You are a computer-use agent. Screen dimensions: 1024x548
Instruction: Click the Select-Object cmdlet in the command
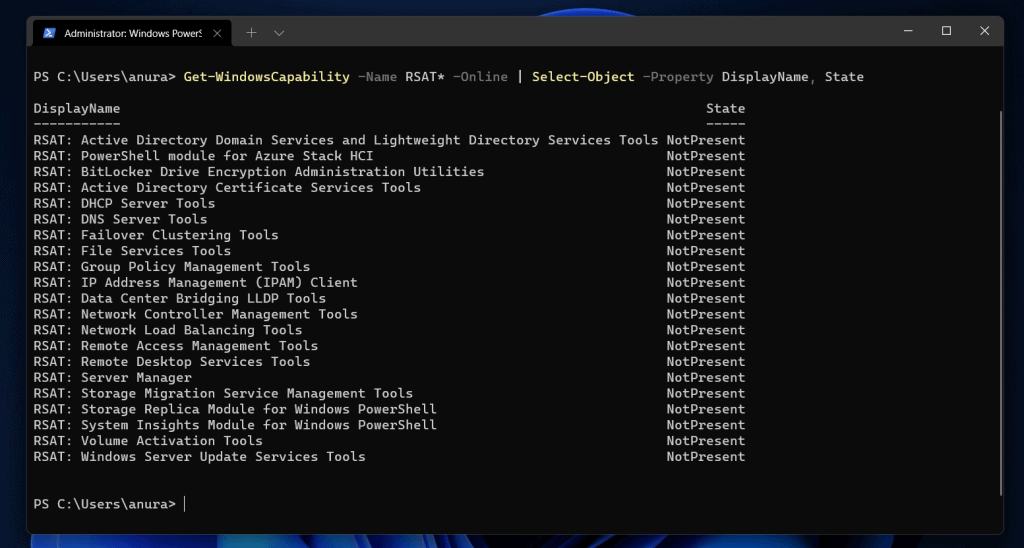(x=583, y=77)
